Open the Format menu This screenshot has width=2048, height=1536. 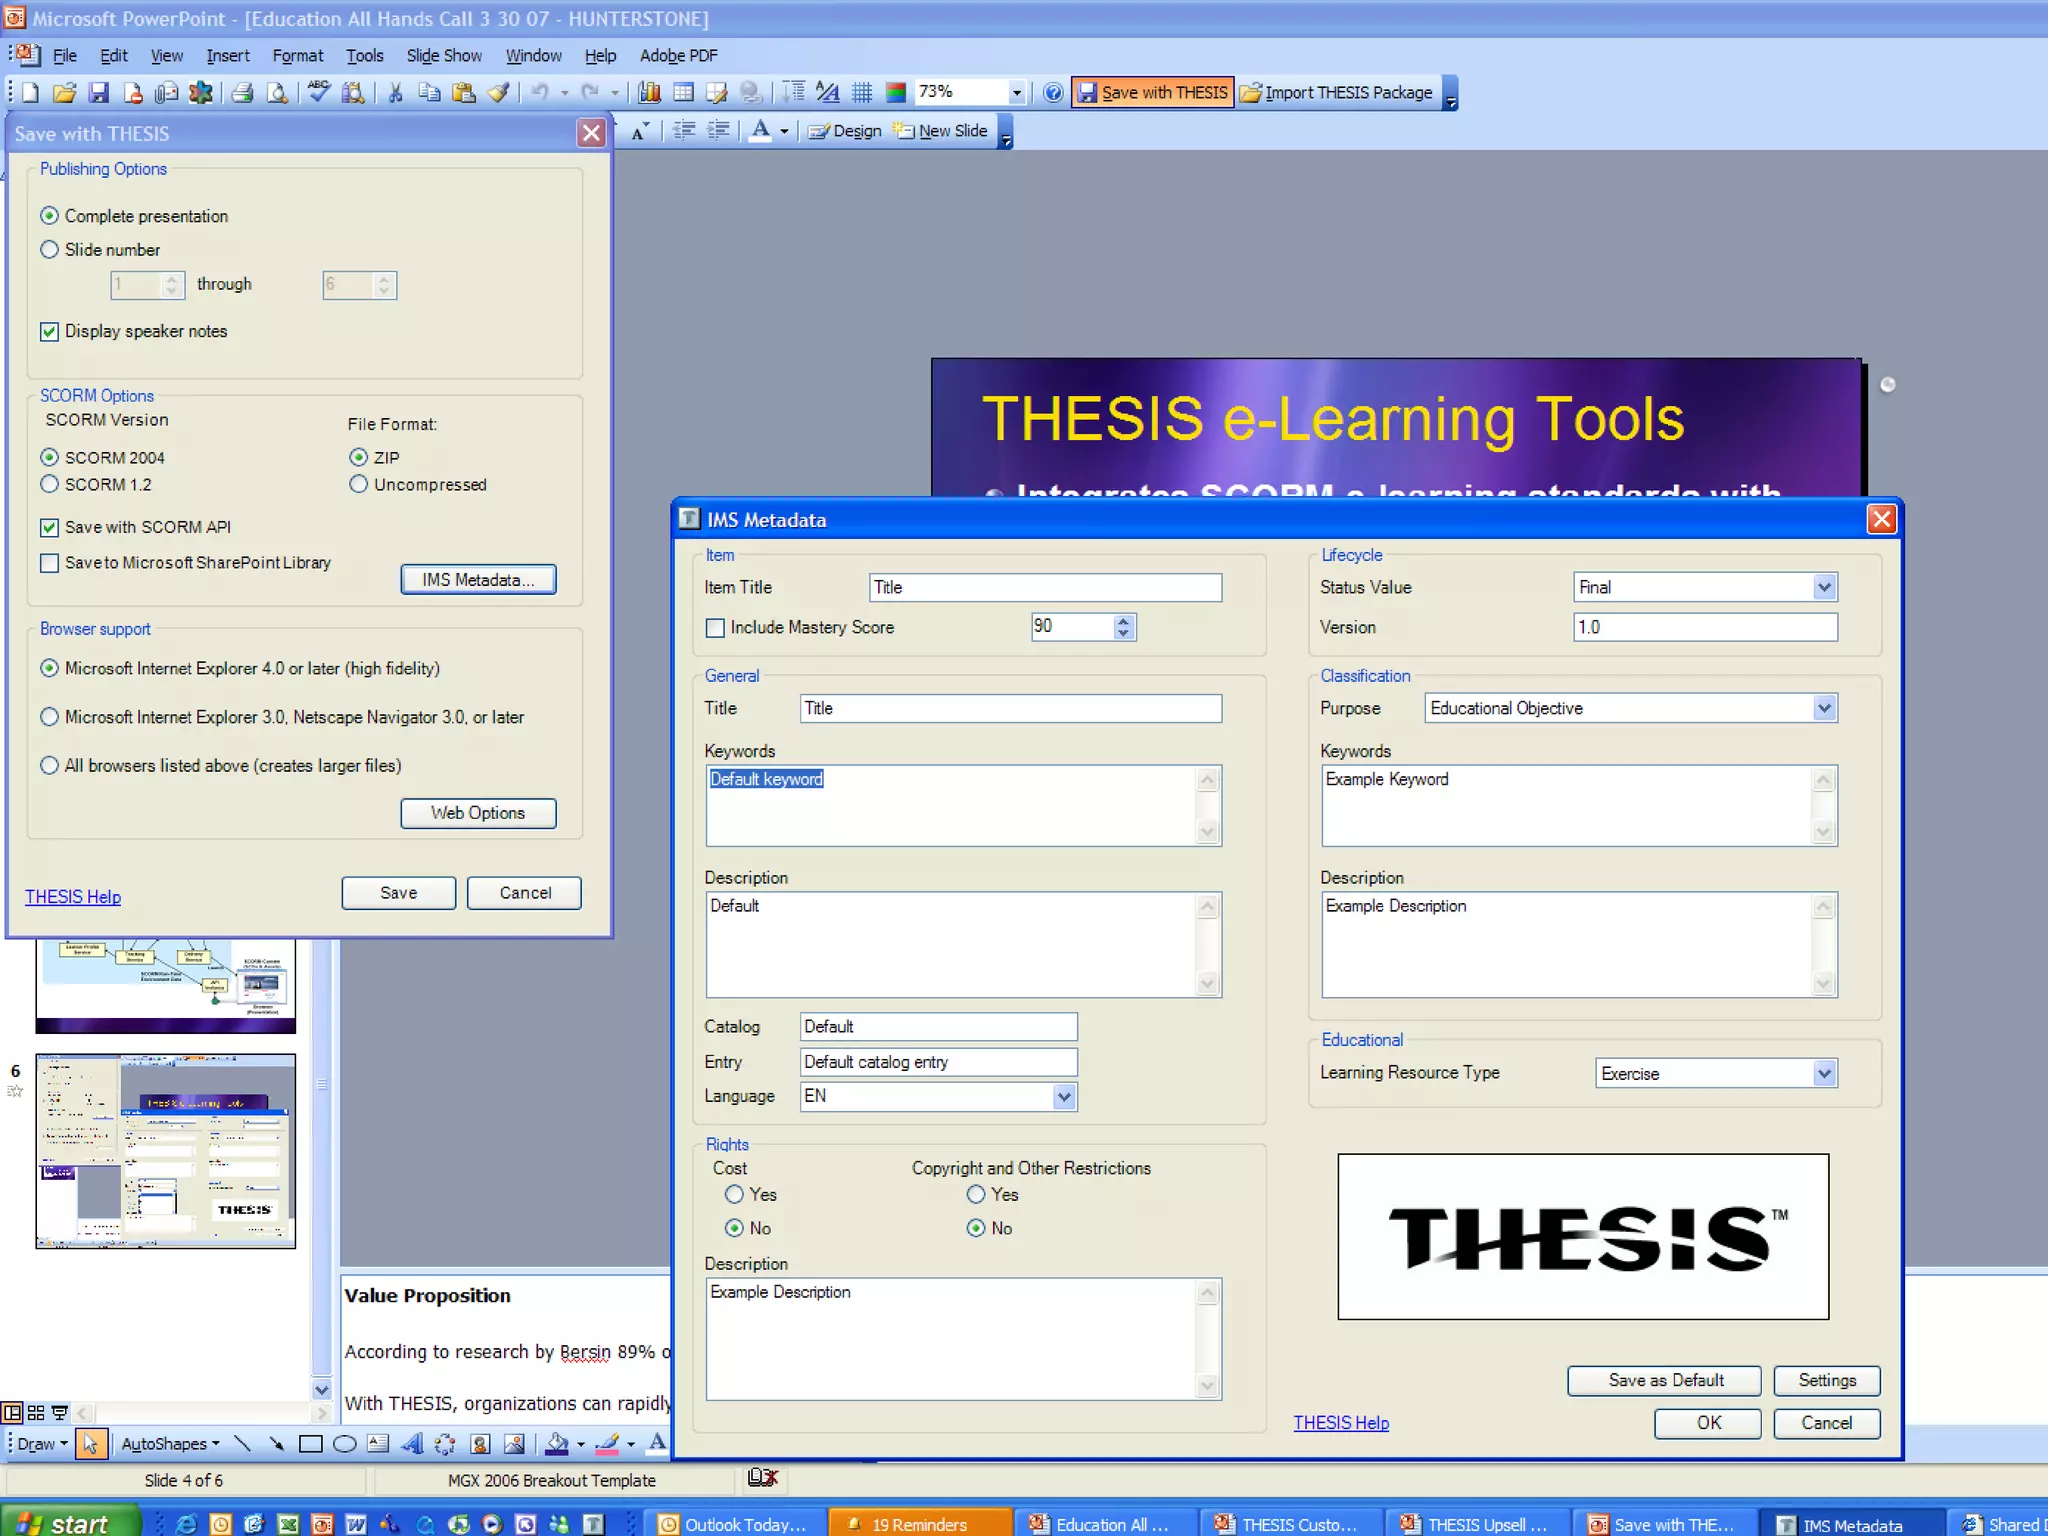[x=297, y=56]
